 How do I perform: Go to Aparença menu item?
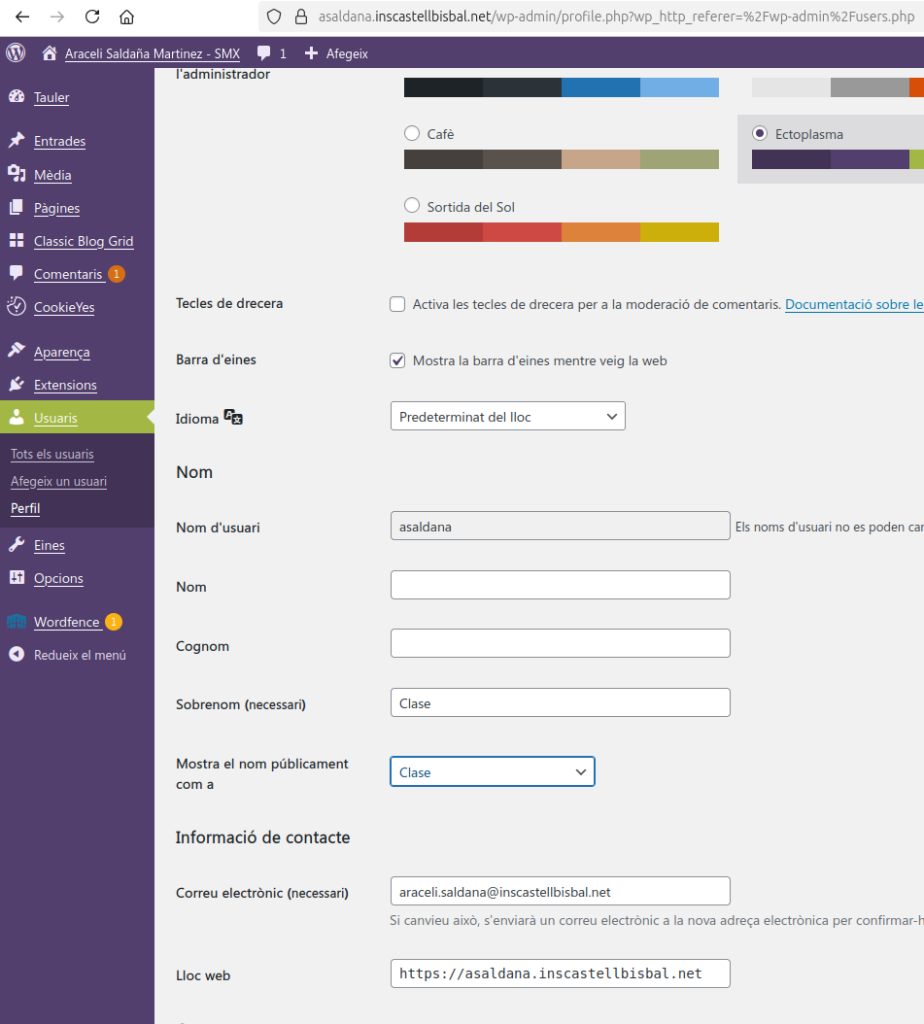pos(61,352)
